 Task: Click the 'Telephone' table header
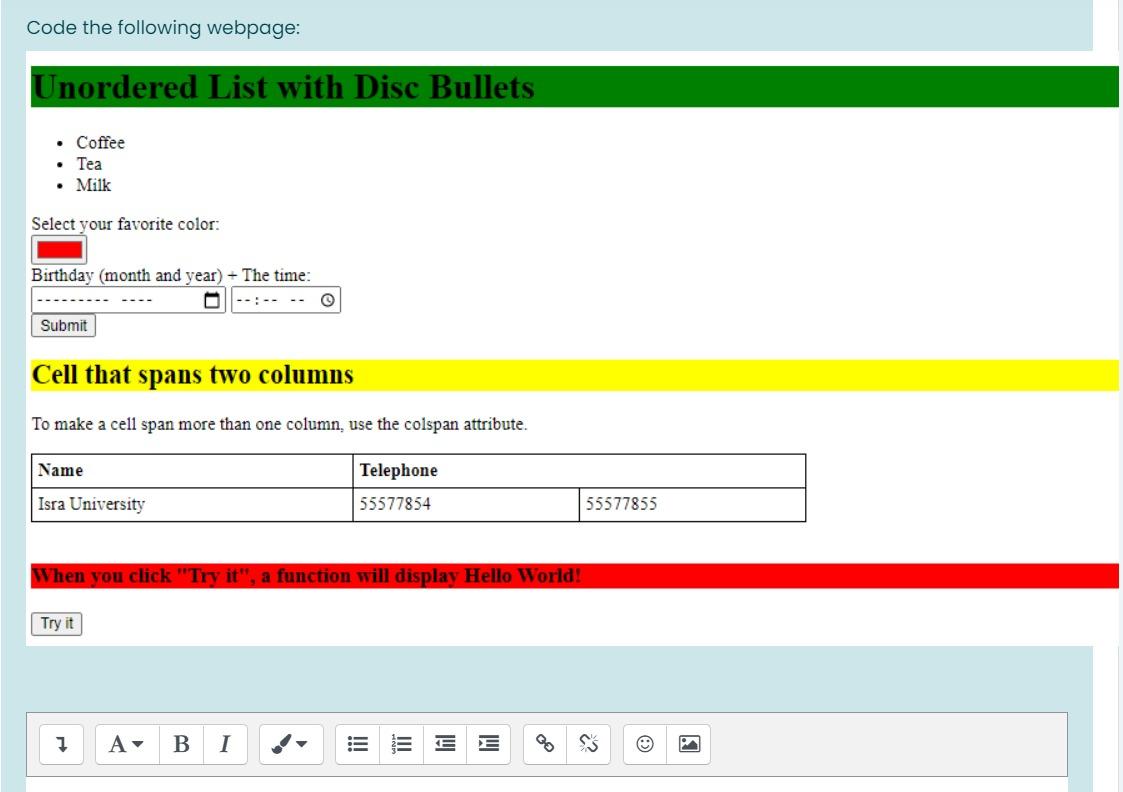point(579,470)
